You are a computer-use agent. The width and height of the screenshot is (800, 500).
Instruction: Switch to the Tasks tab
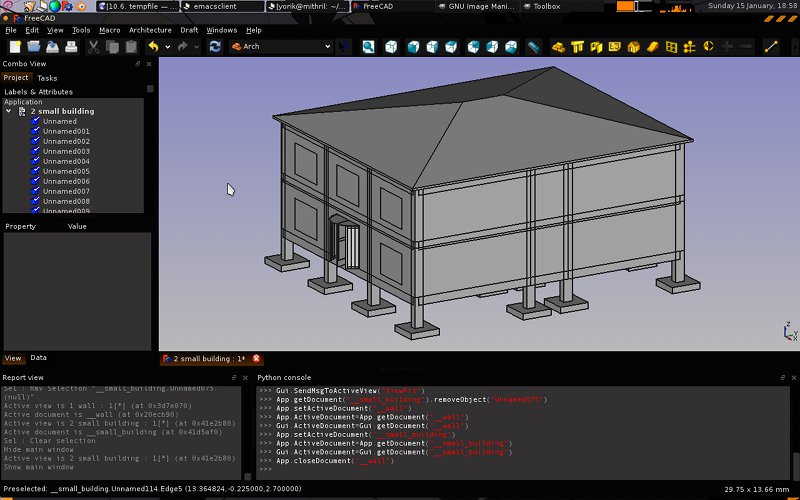tap(47, 78)
